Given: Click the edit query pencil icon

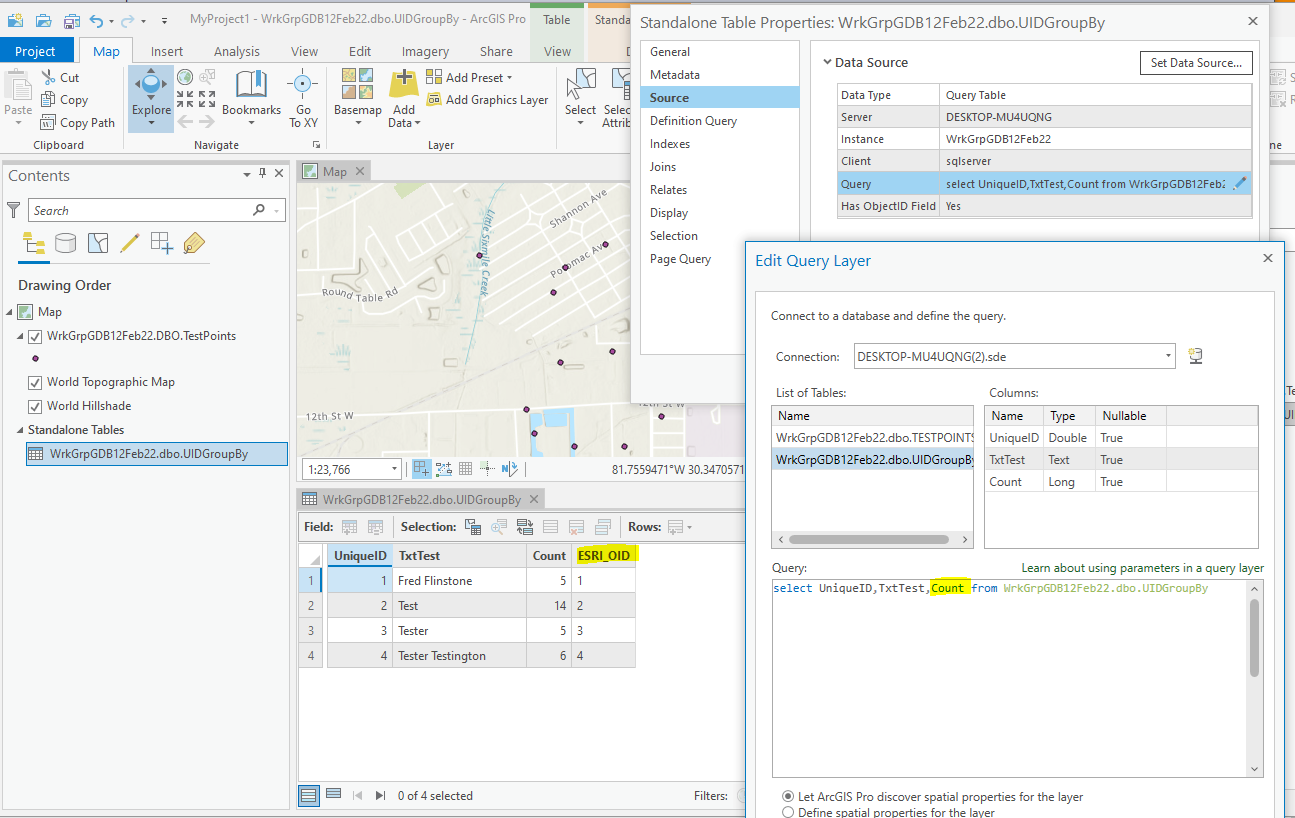Looking at the screenshot, I should click(x=1240, y=183).
